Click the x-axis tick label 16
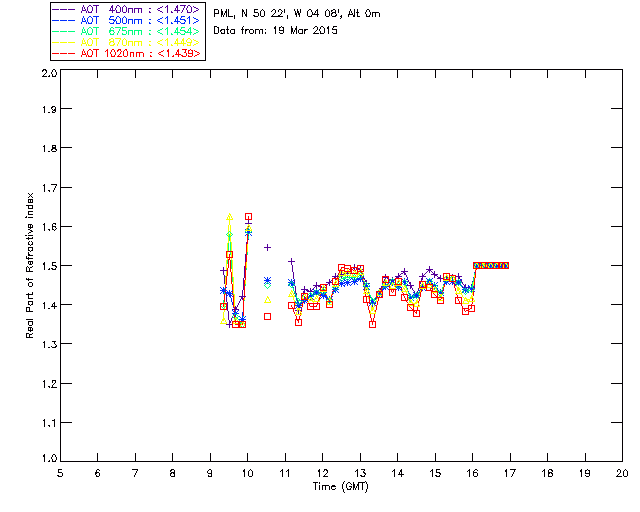The image size is (640, 512). point(473,473)
